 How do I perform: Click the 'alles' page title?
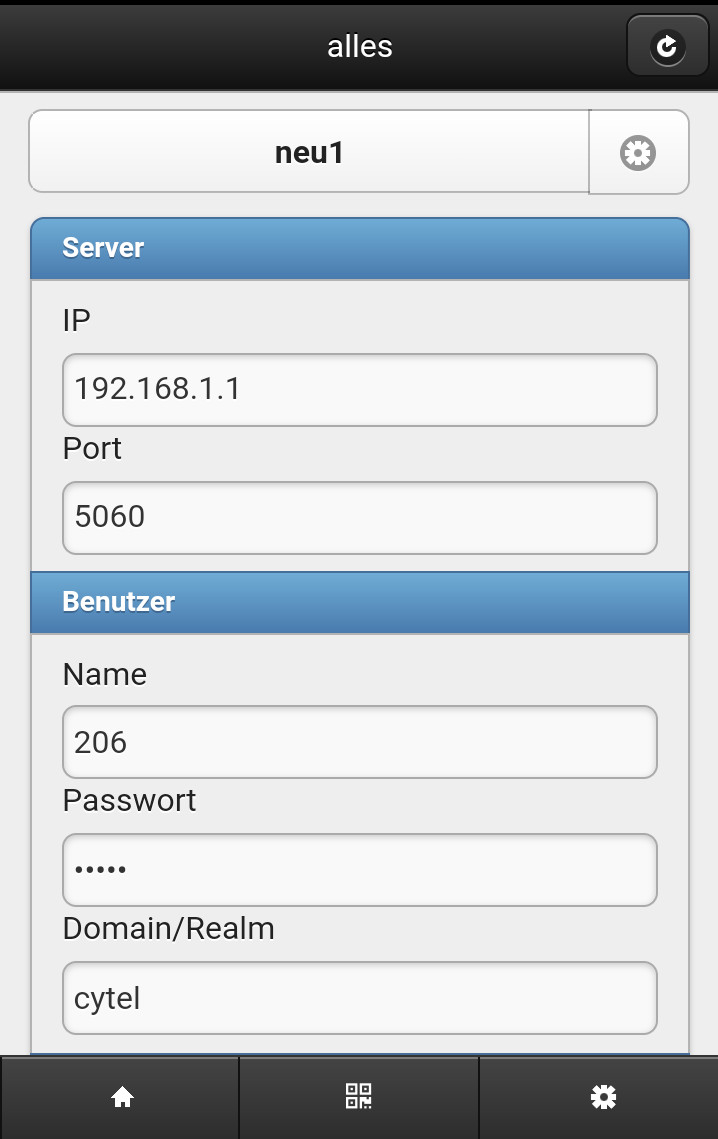(x=360, y=46)
